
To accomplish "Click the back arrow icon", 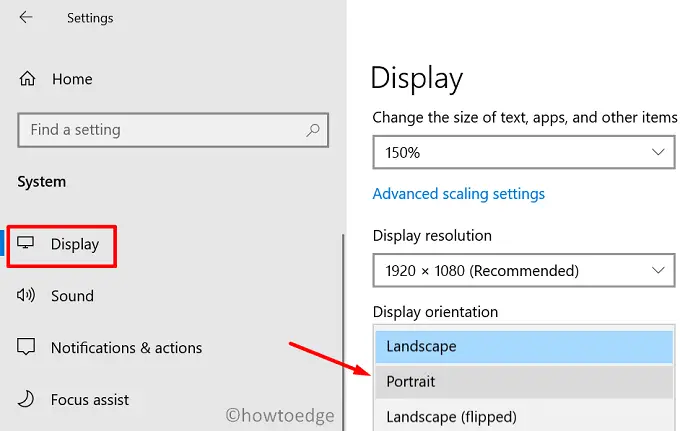I will coord(26,18).
